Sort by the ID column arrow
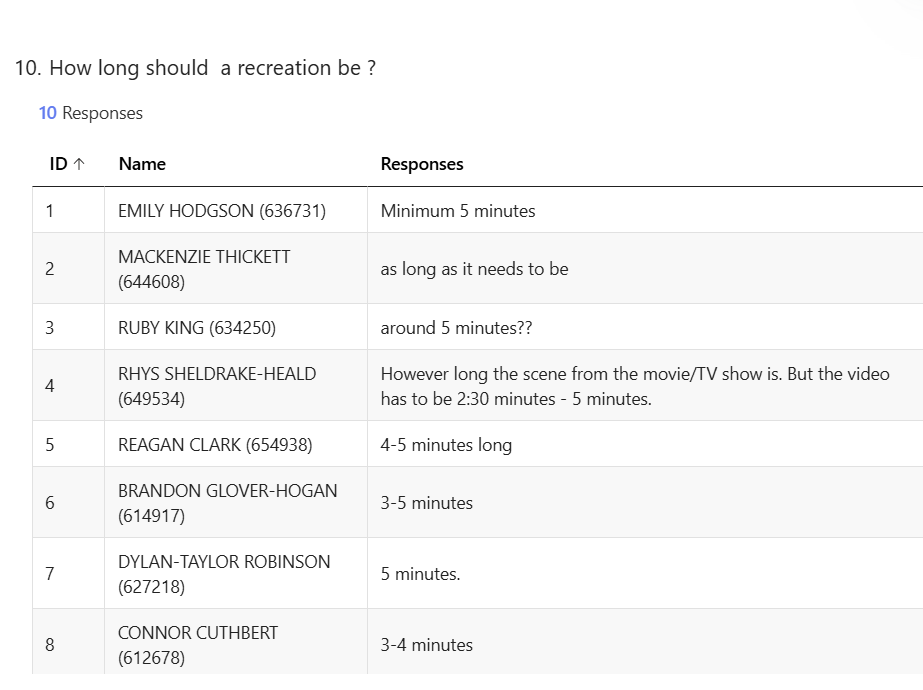The image size is (923, 690). [79, 164]
